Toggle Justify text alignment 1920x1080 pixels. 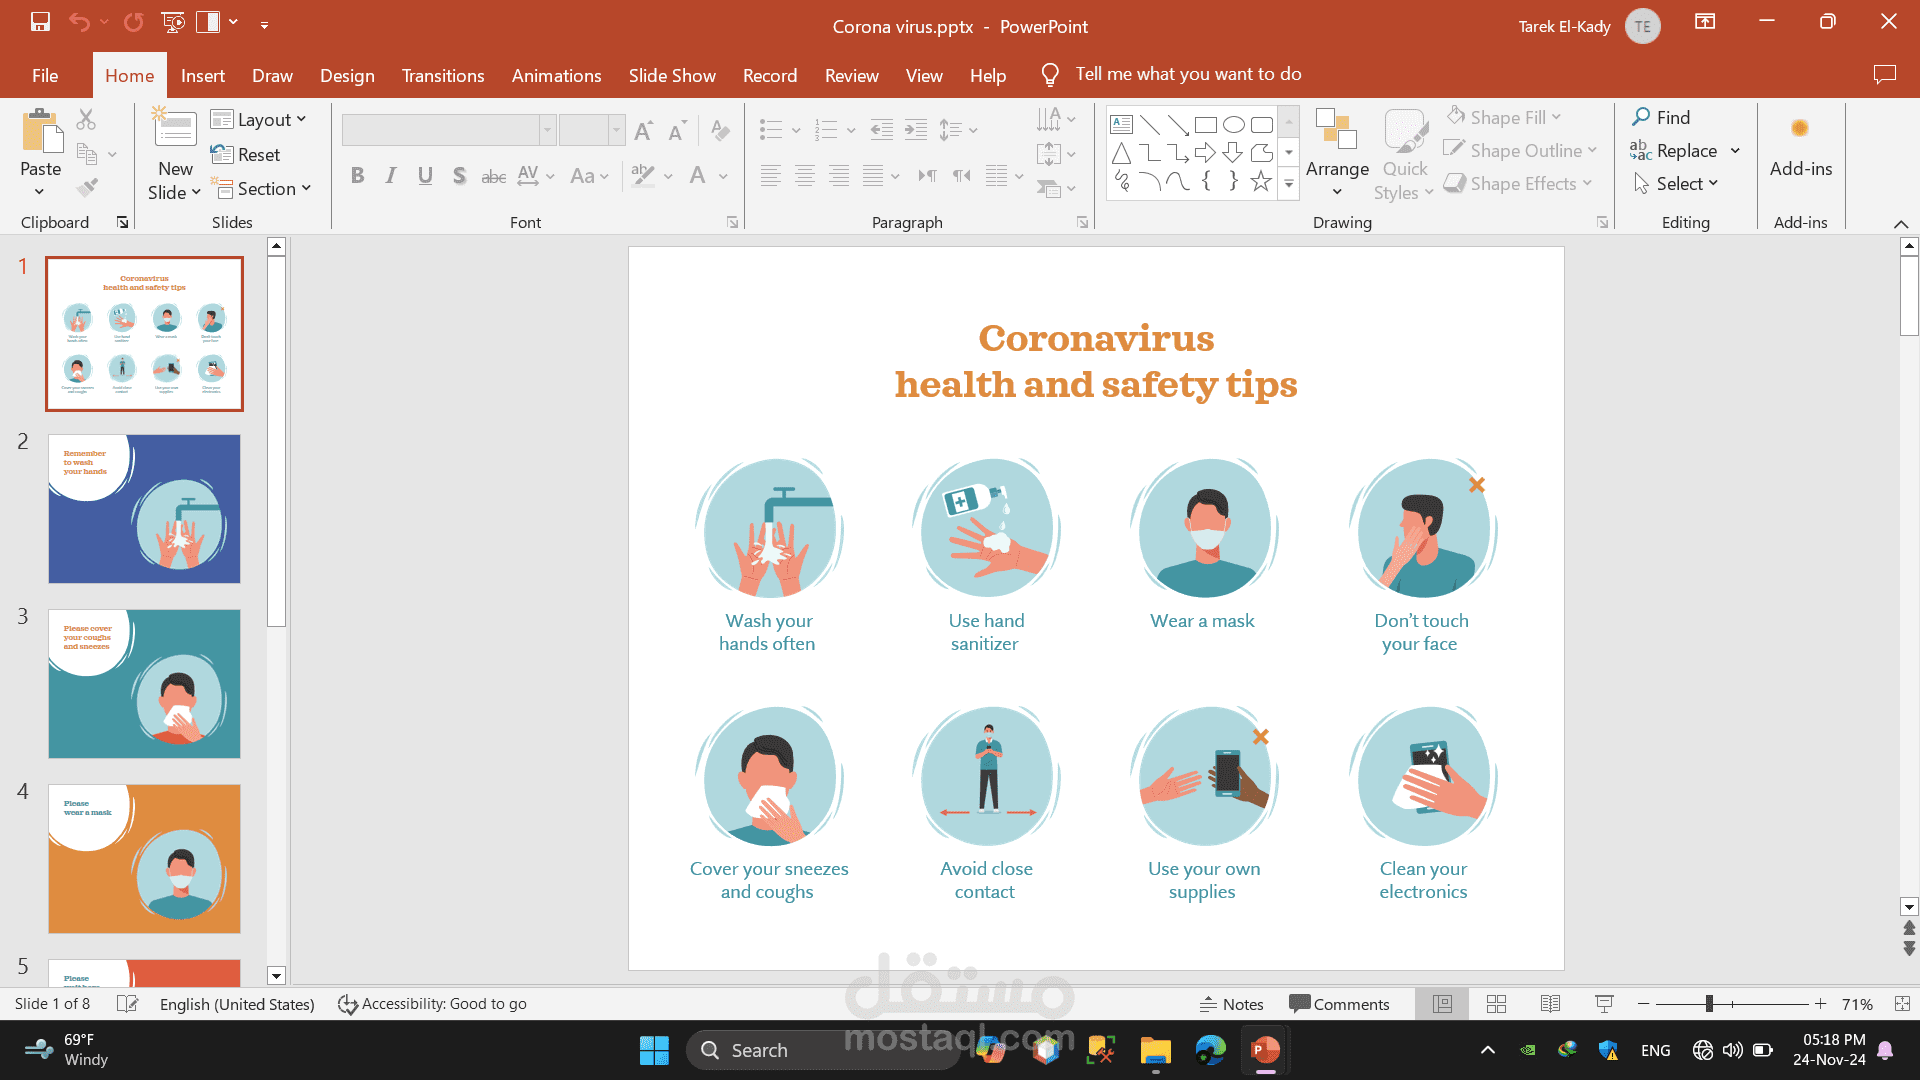873,176
